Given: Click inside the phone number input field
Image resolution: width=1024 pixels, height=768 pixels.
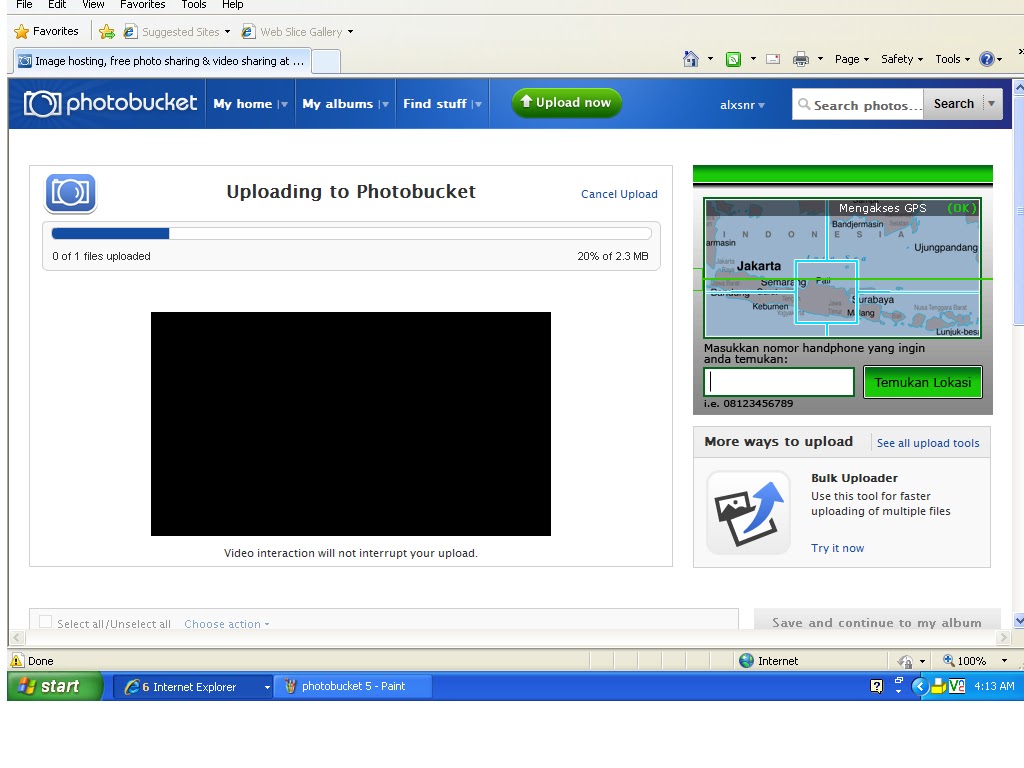Looking at the screenshot, I should (x=780, y=382).
